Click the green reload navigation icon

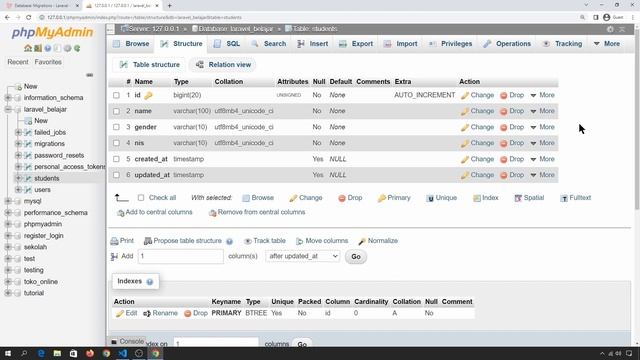(77, 48)
